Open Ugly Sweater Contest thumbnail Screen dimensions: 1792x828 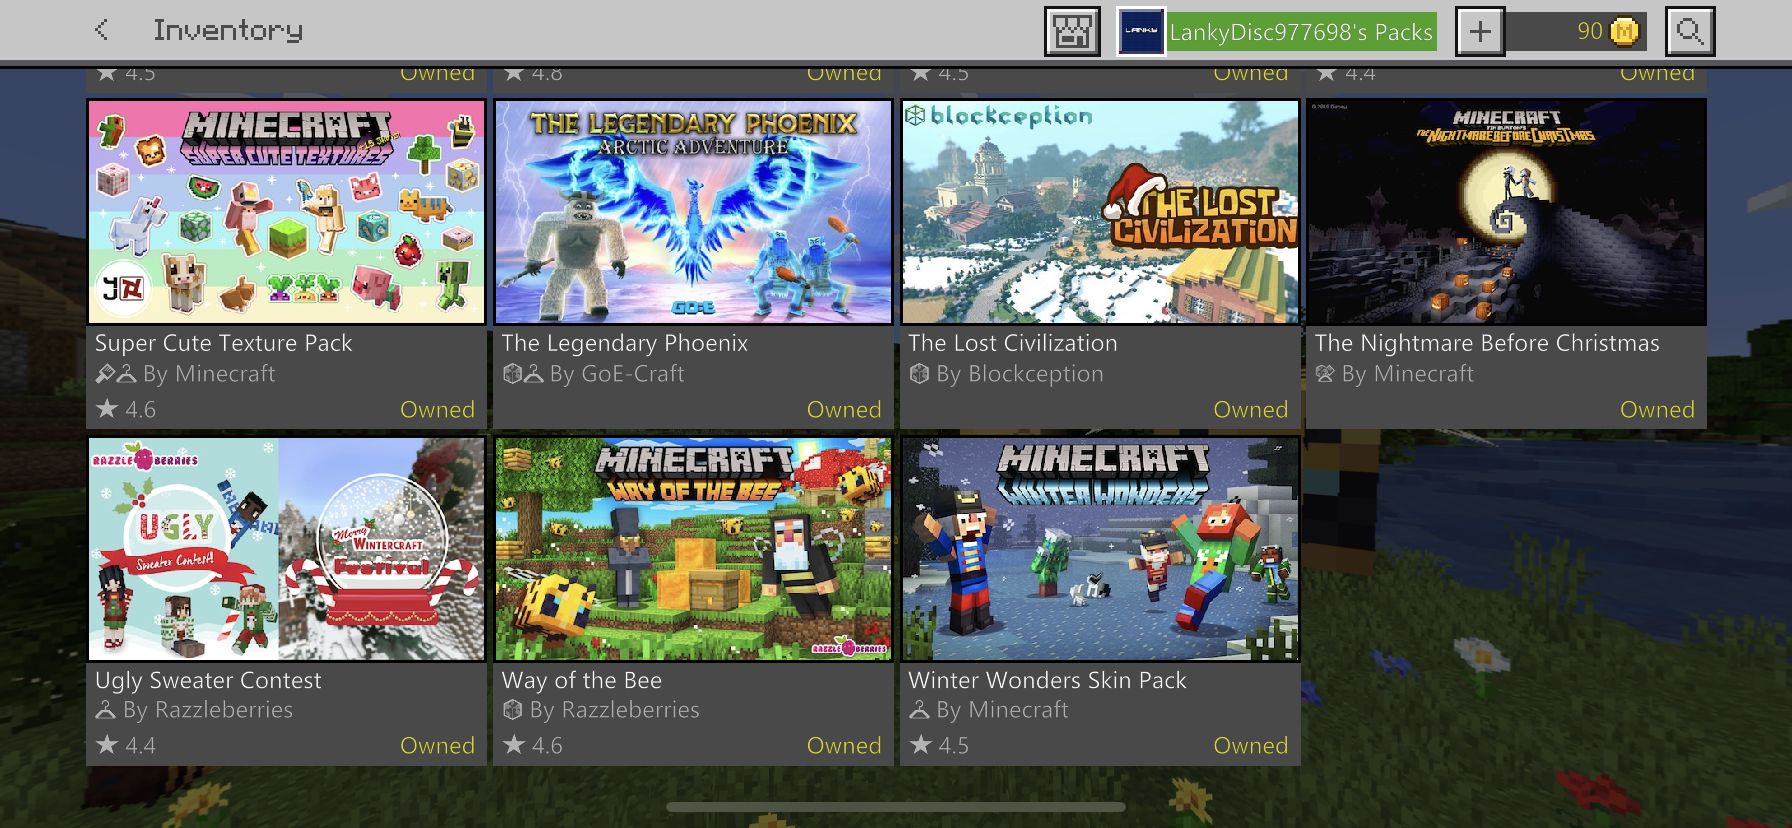point(287,549)
